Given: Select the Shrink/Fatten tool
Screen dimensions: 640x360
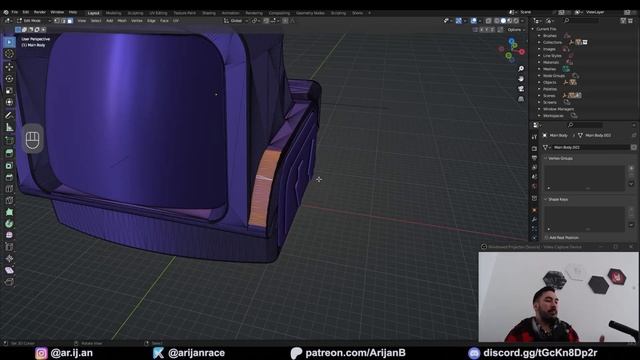Looking at the screenshot, I should tap(9, 258).
